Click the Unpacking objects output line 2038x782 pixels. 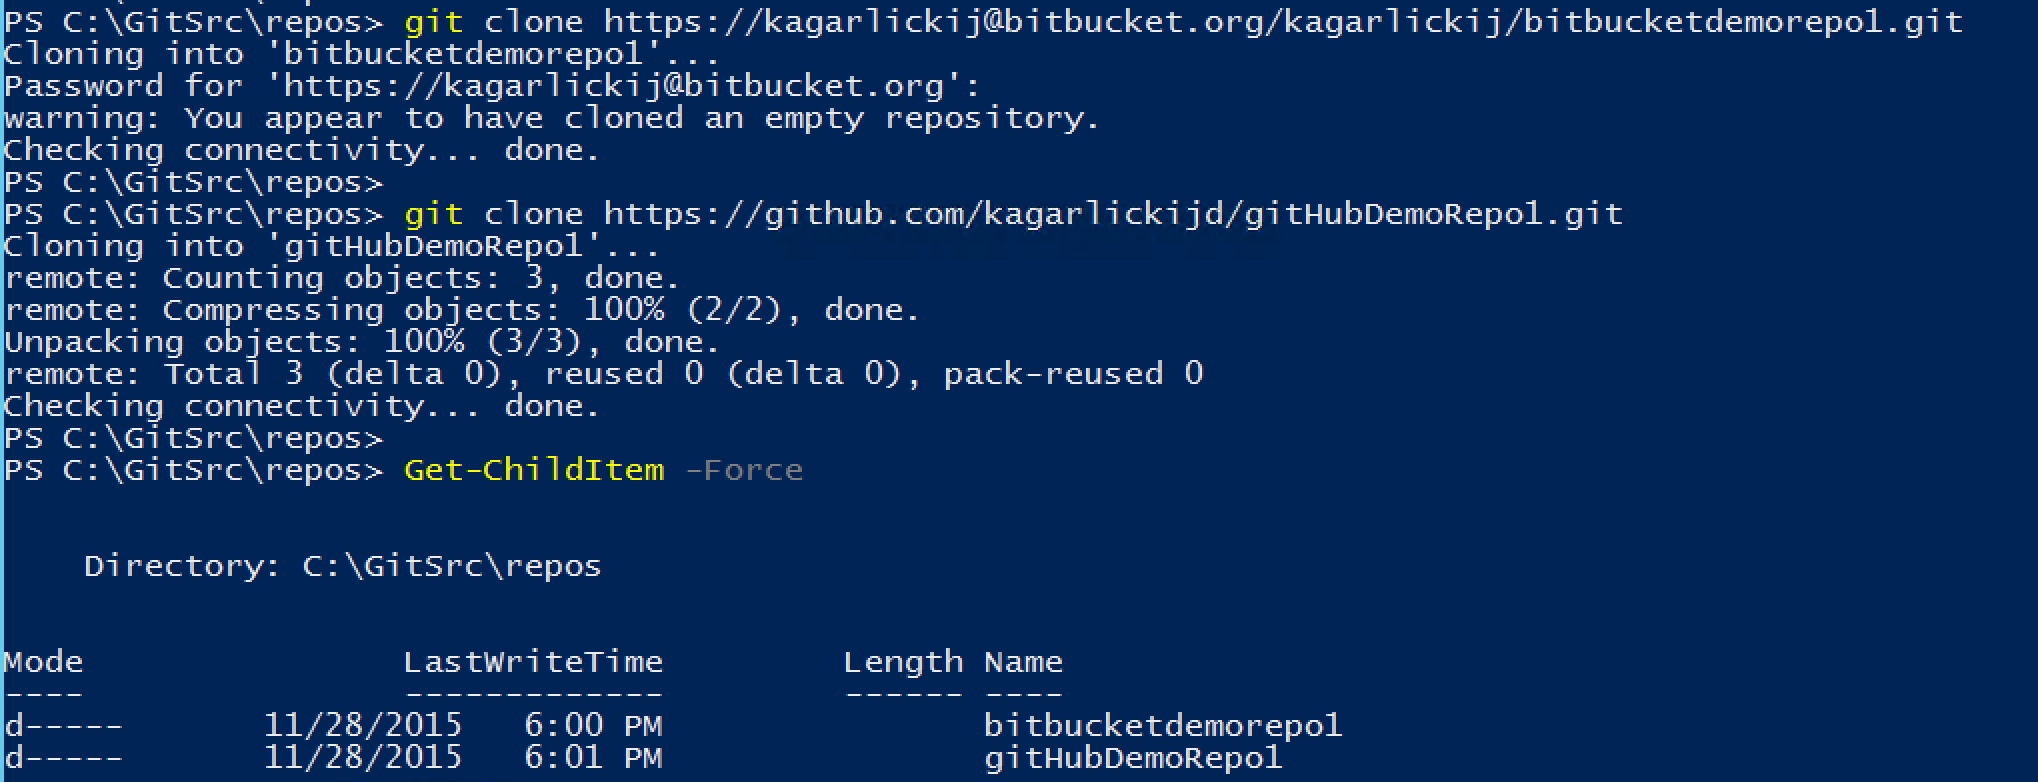pos(362,342)
